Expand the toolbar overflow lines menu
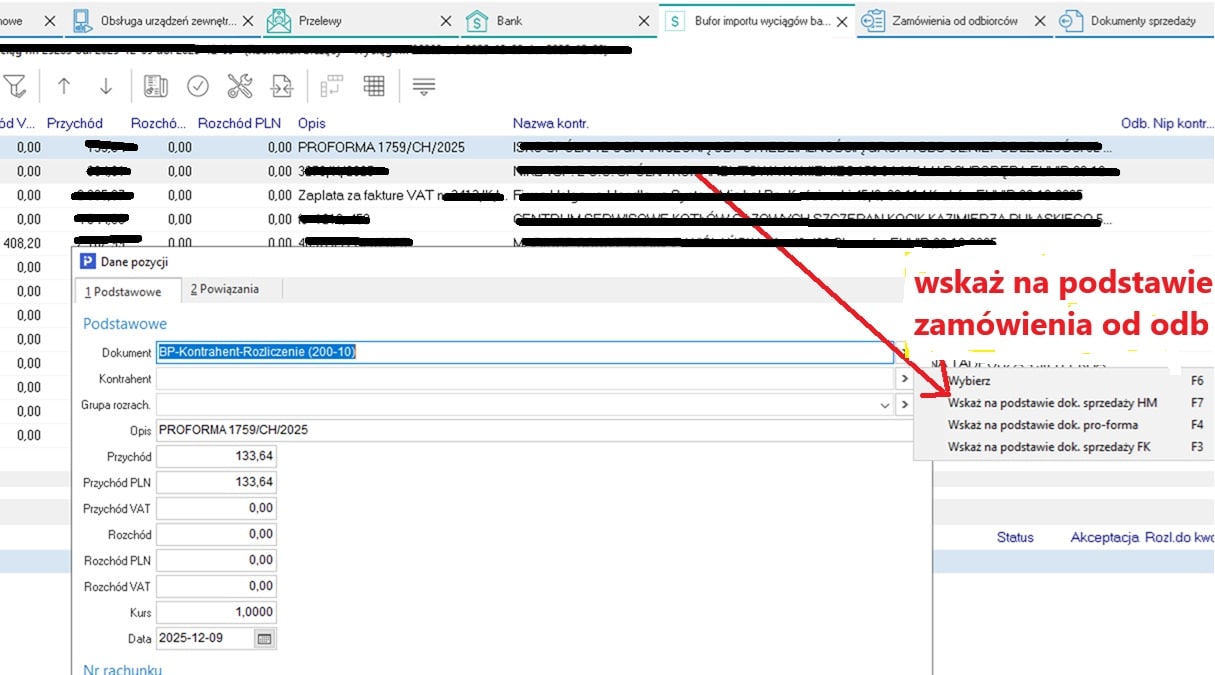Image resolution: width=1215 pixels, height=675 pixels. [x=424, y=87]
